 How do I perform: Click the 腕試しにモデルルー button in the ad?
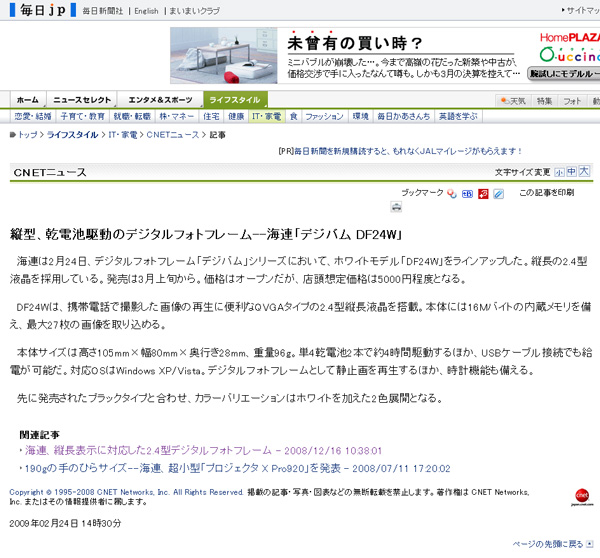564,73
